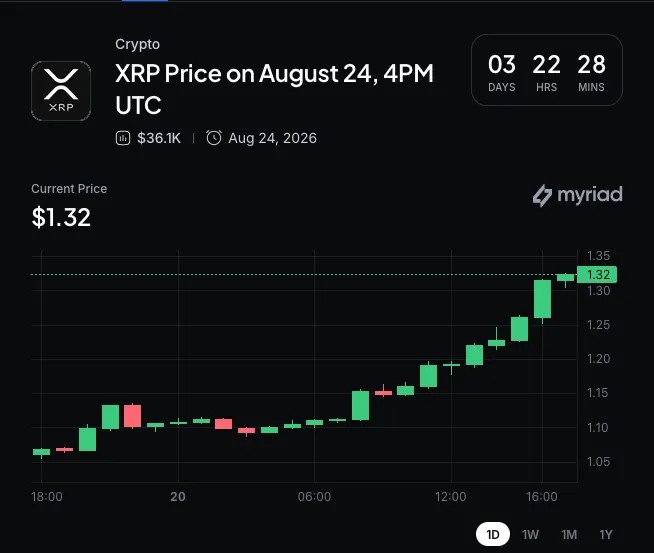Click the Crypto category link

click(x=137, y=44)
